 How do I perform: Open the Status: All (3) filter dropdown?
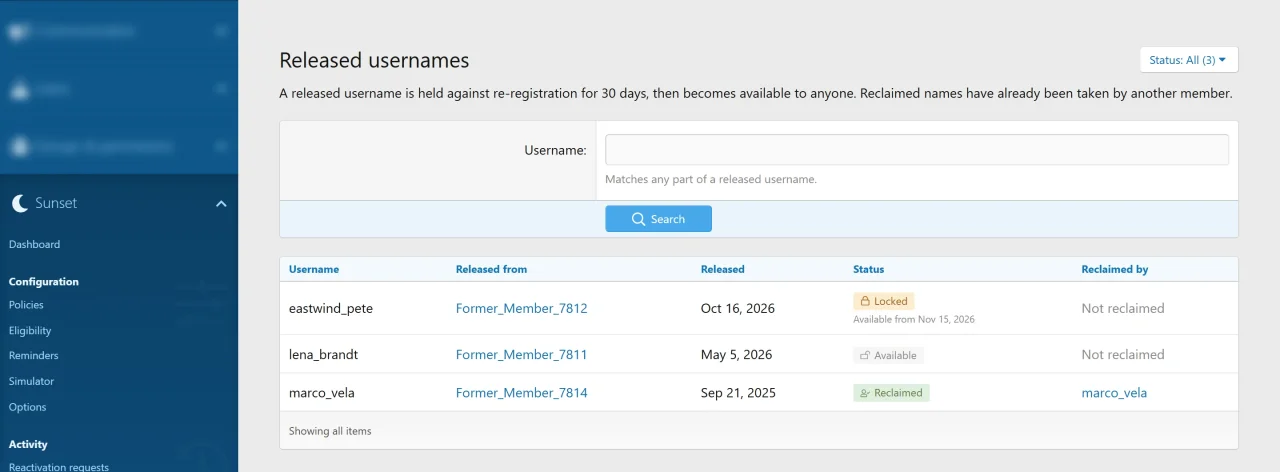pos(1189,60)
